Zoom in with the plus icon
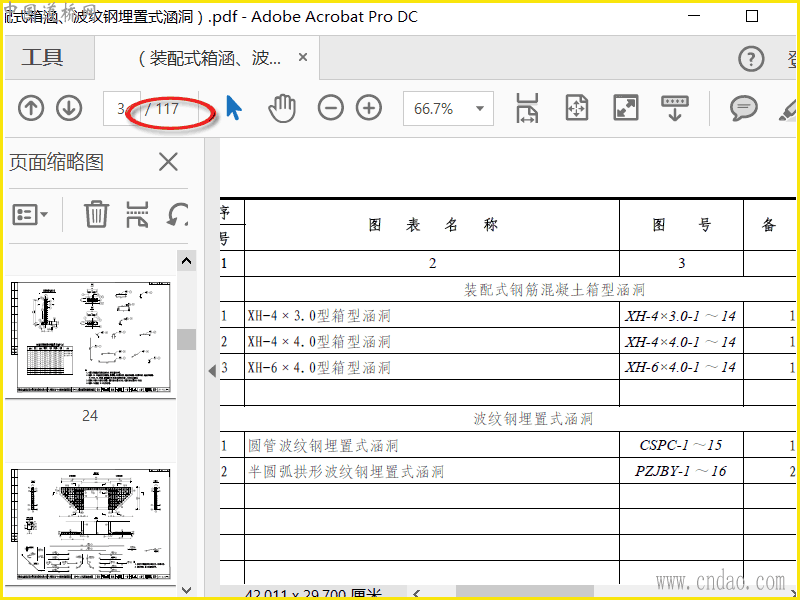Screen dimensions: 800x600 (x=369, y=108)
